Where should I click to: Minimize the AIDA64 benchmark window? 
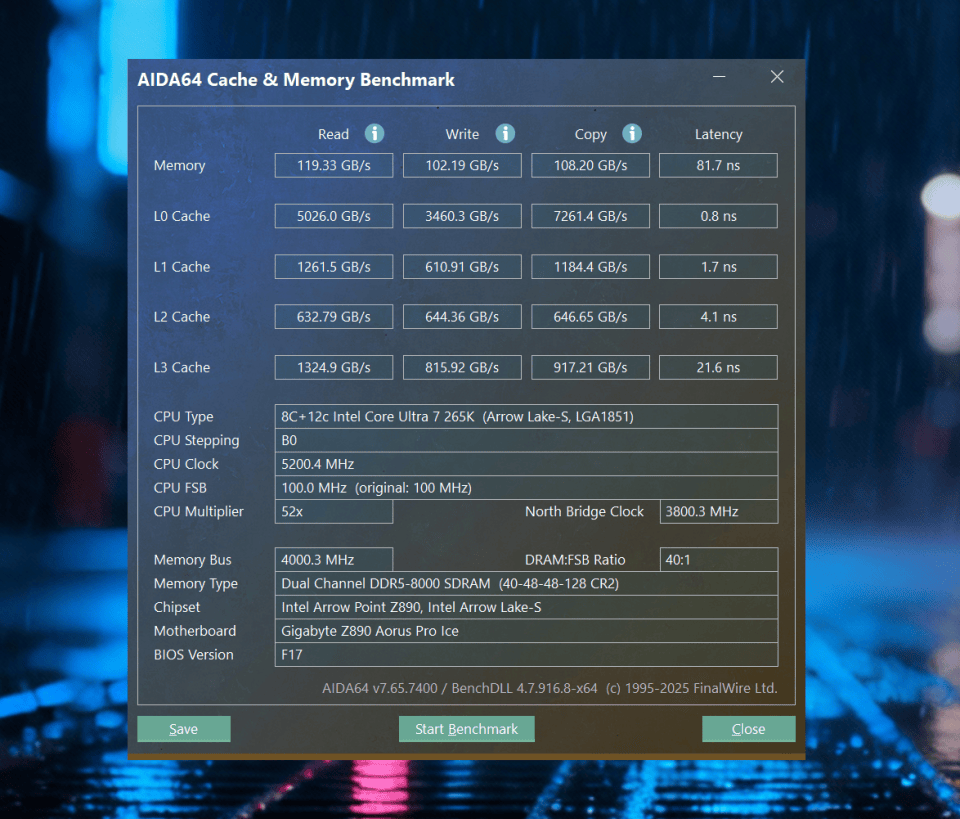tap(718, 76)
